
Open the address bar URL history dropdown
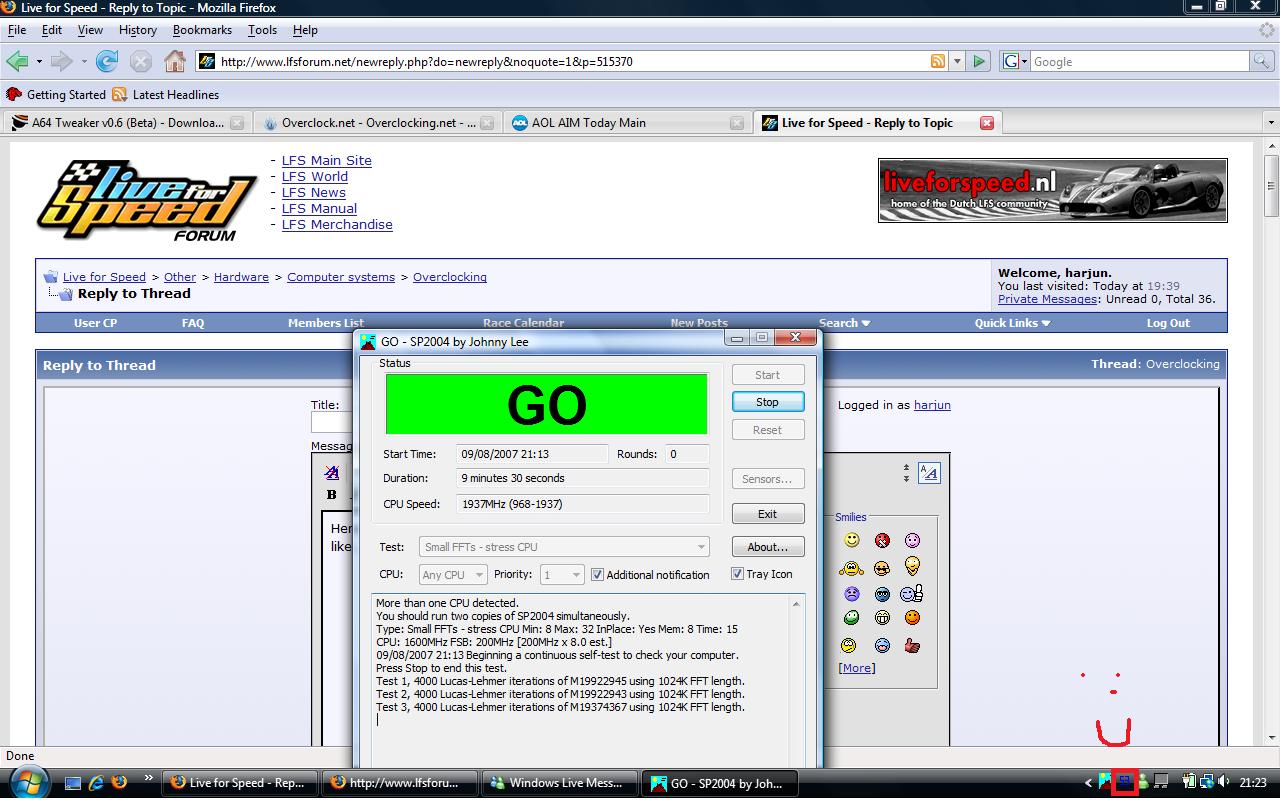957,61
